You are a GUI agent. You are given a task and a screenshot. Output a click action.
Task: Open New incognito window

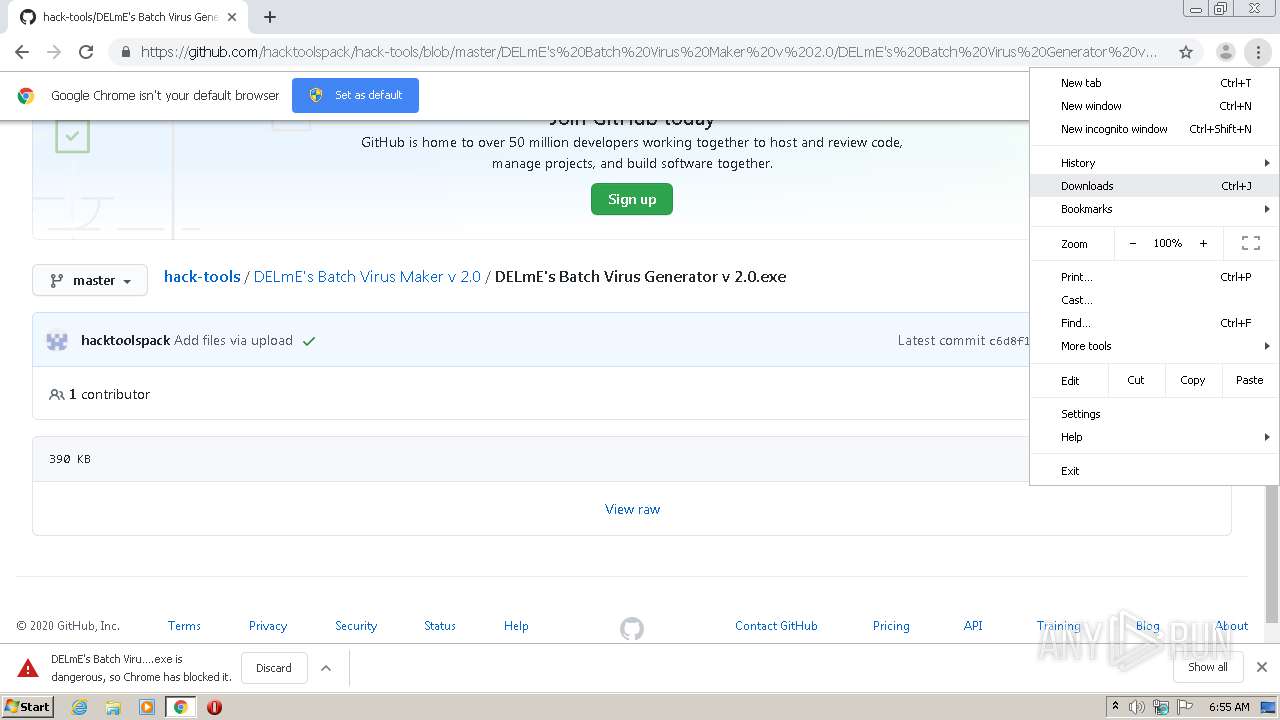click(1155, 129)
